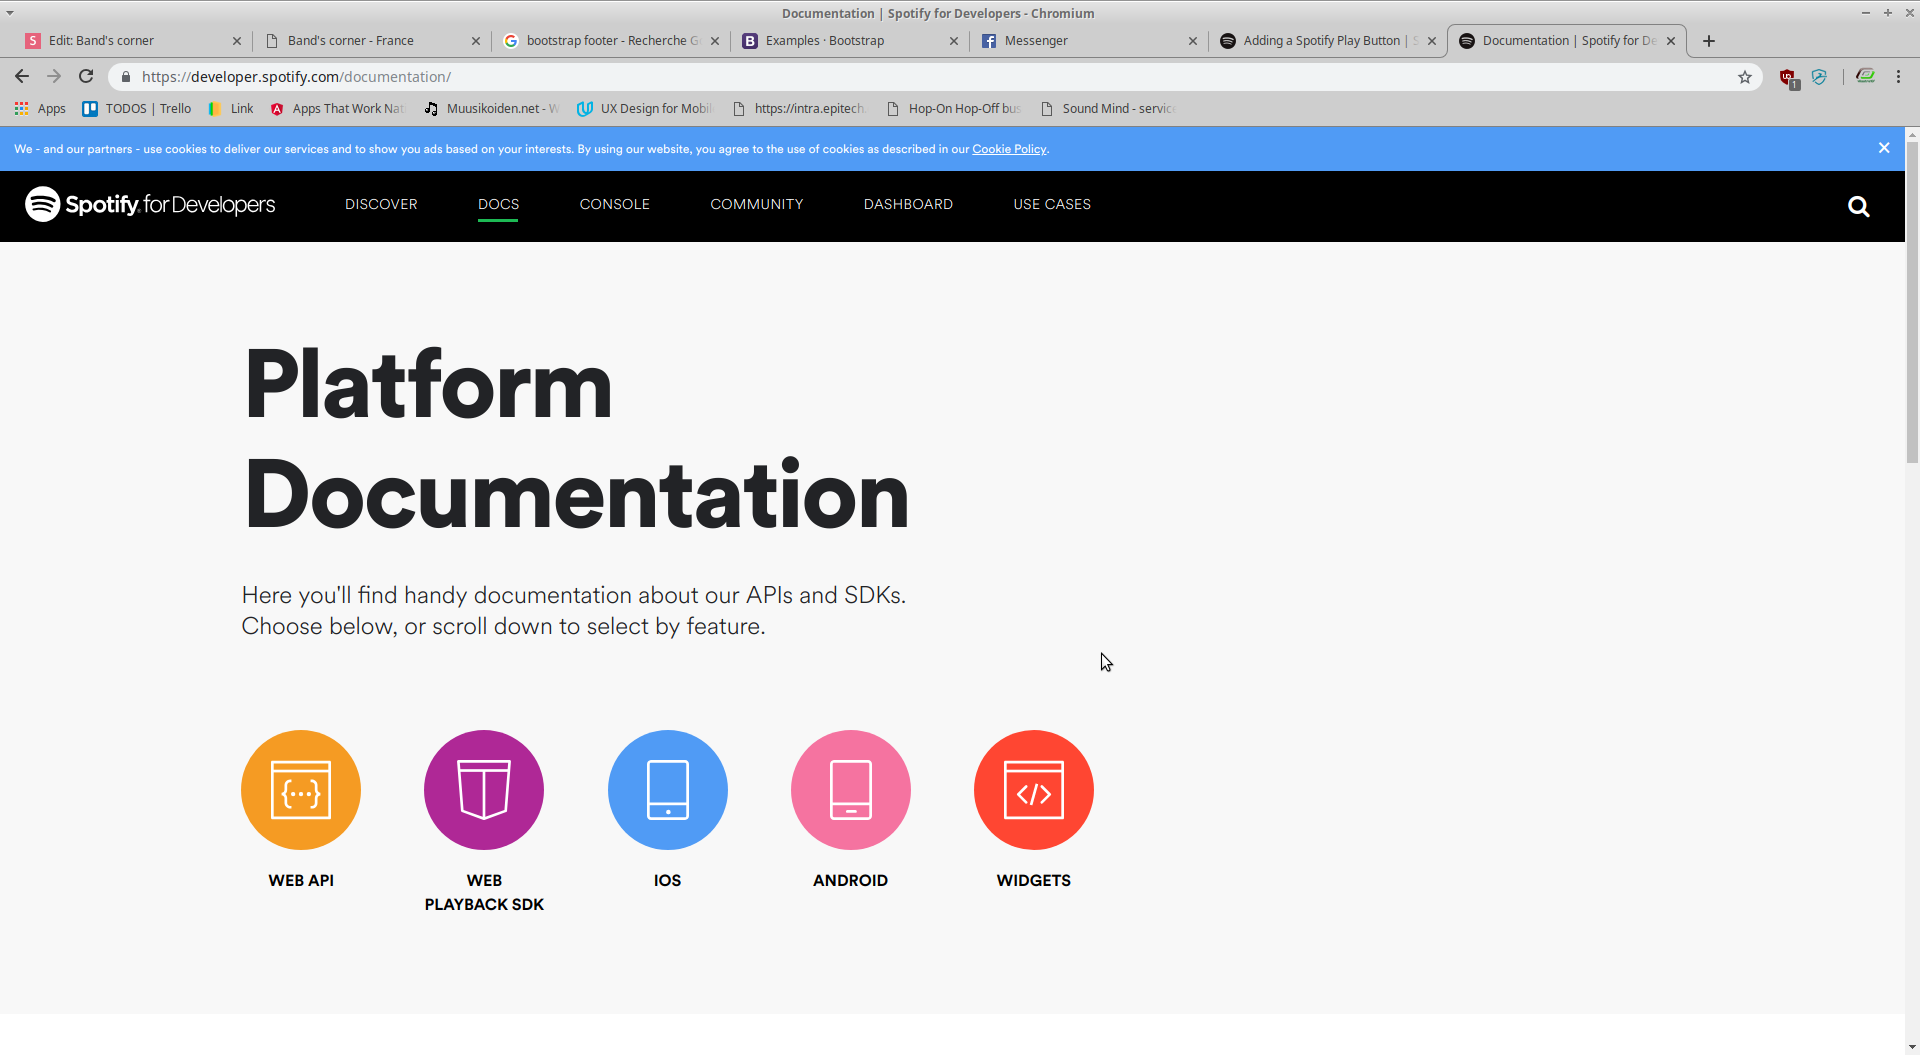Screen dimensions: 1920x1055
Task: Open the Use Cases nav item
Action: coord(1052,204)
